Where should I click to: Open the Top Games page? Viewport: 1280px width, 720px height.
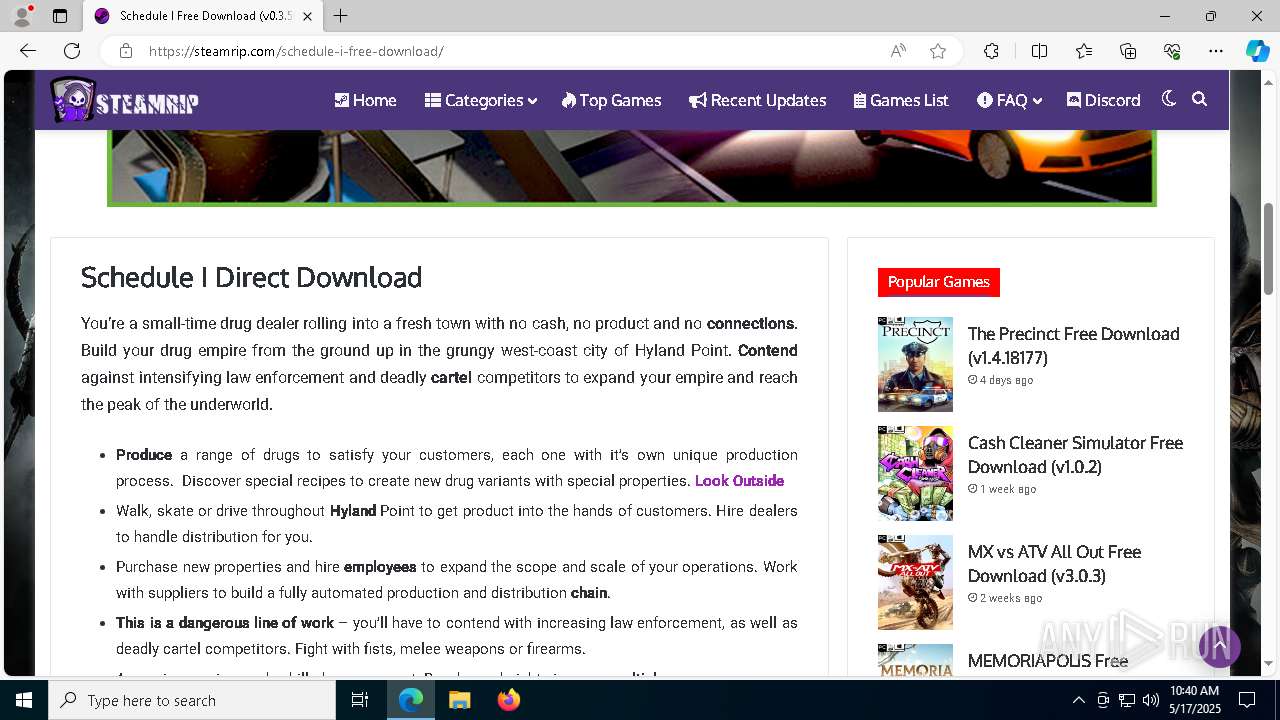point(611,100)
